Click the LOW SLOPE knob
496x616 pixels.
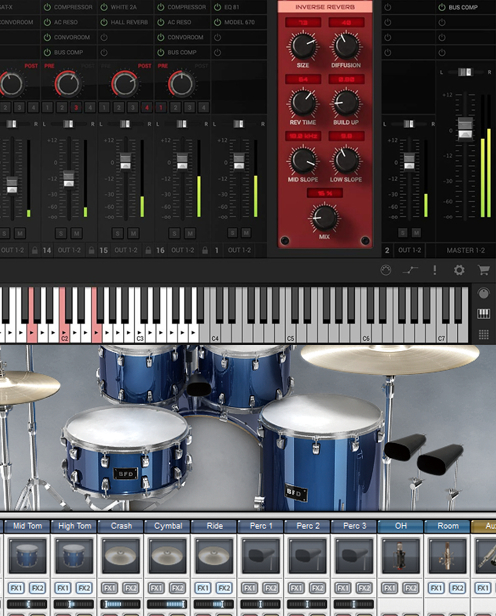(x=346, y=160)
